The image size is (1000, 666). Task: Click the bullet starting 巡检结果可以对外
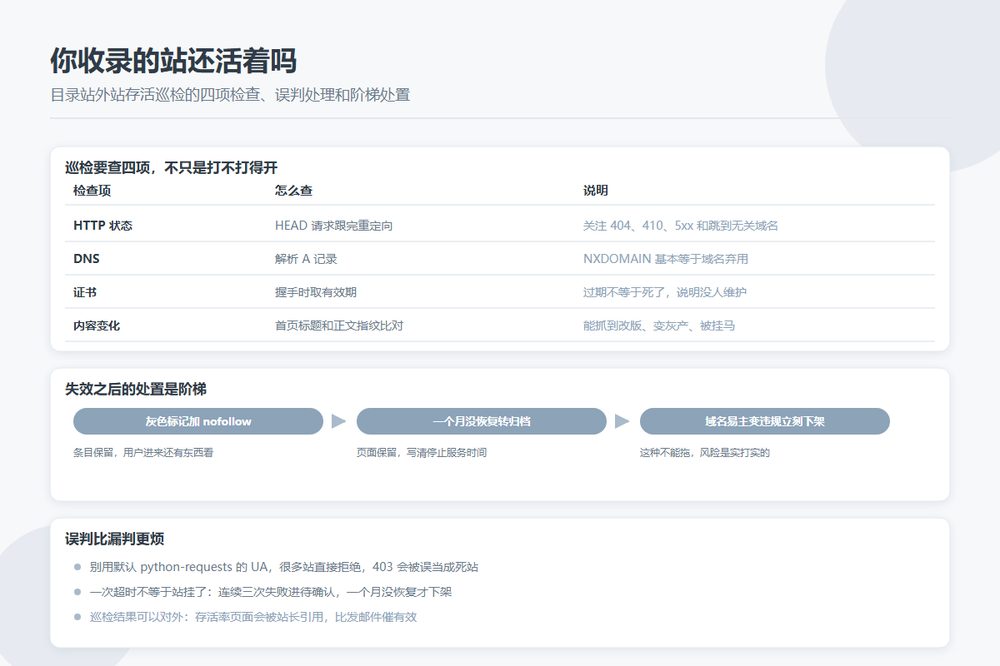coord(253,617)
